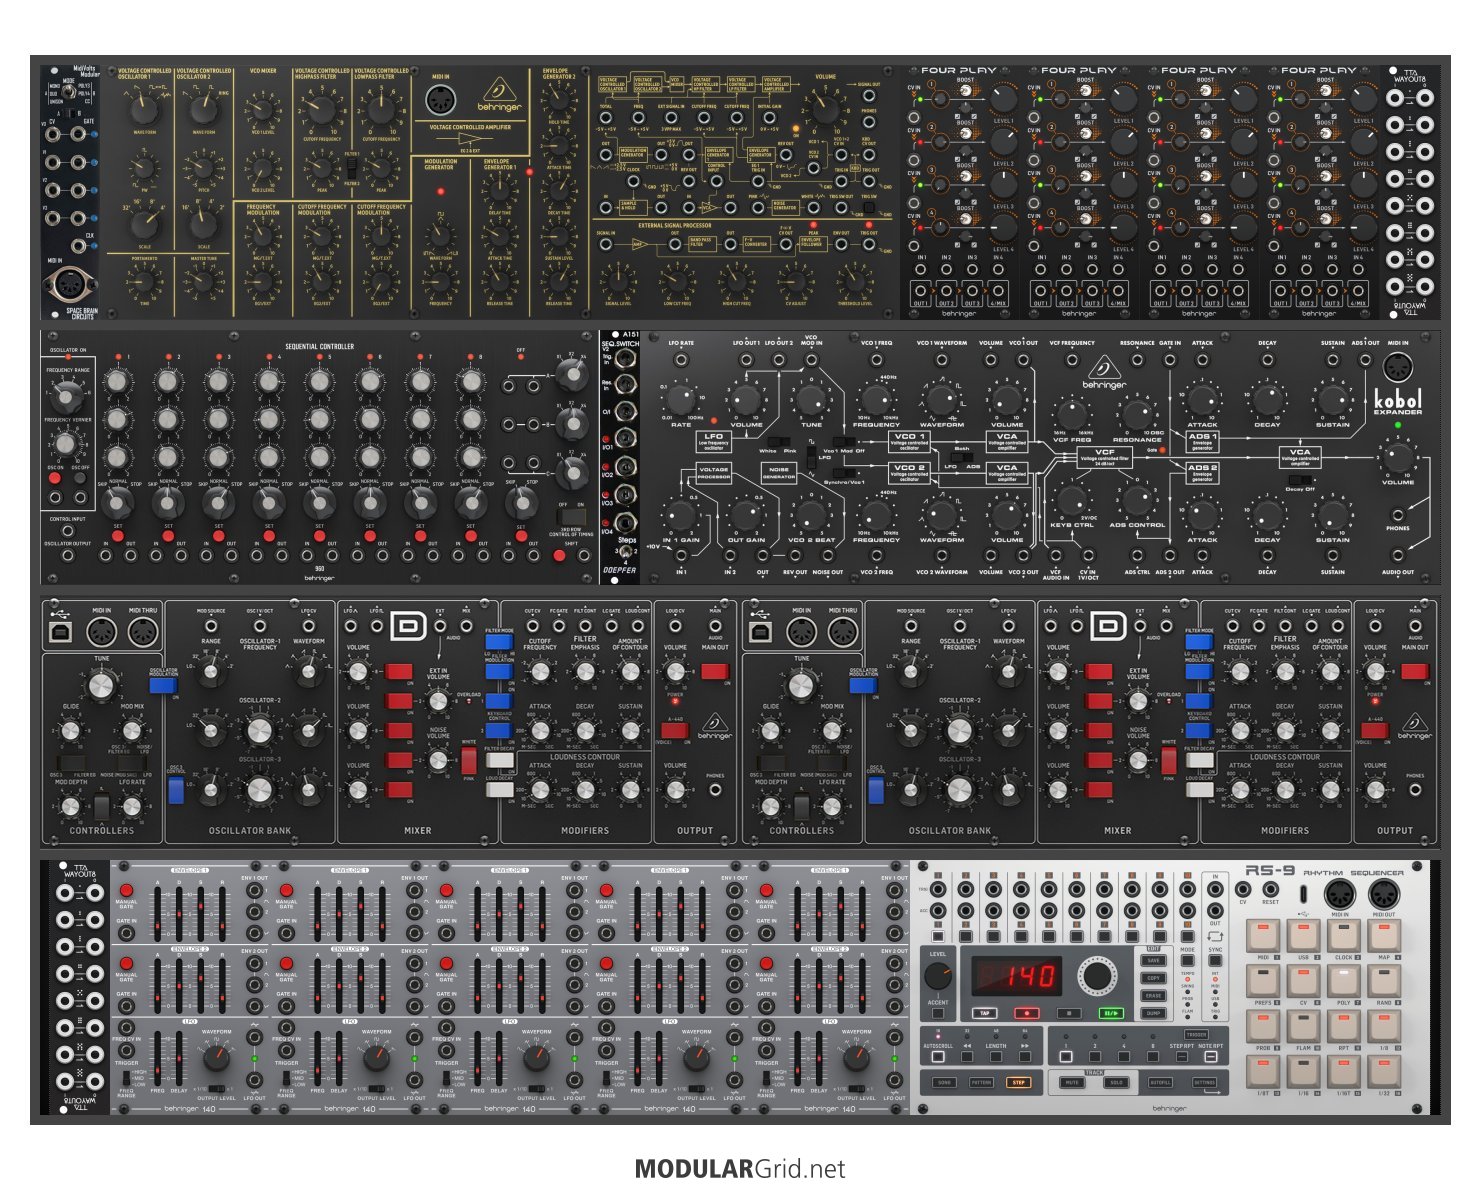Click the RS-9 fast-forward arrows button
1481x1190 pixels.
(x=1025, y=1055)
